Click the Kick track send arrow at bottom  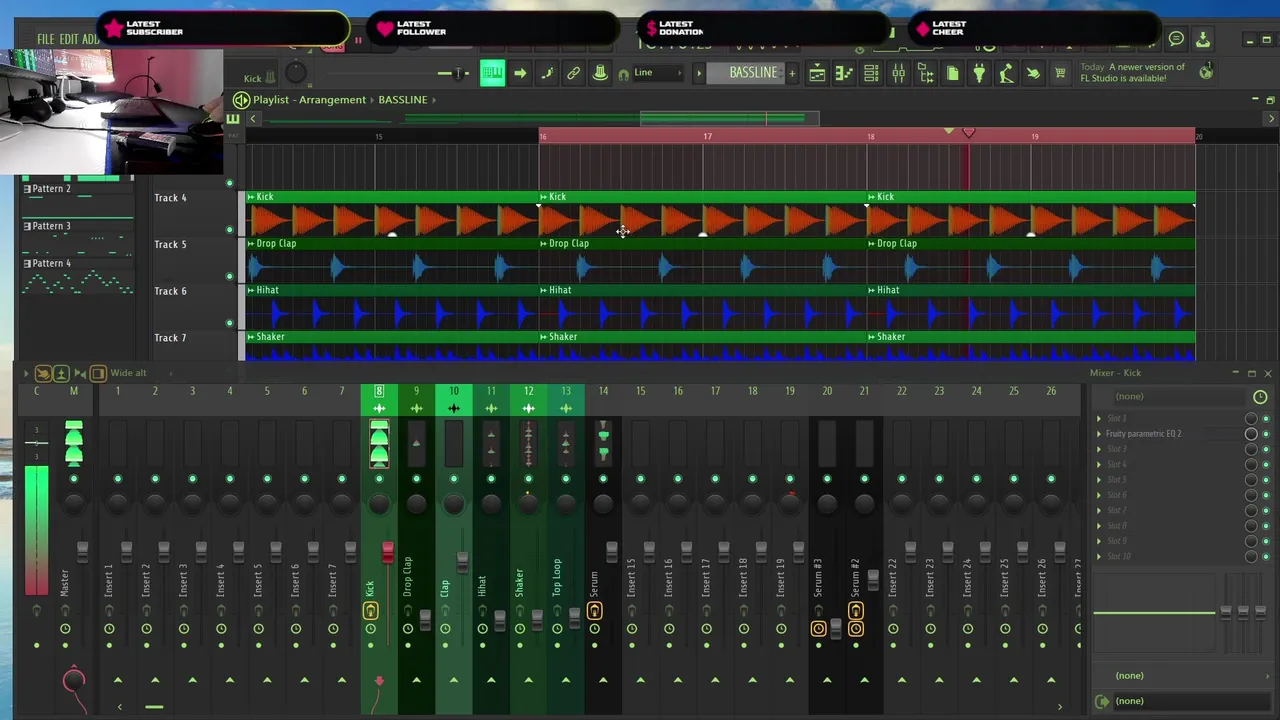pyautogui.click(x=379, y=681)
